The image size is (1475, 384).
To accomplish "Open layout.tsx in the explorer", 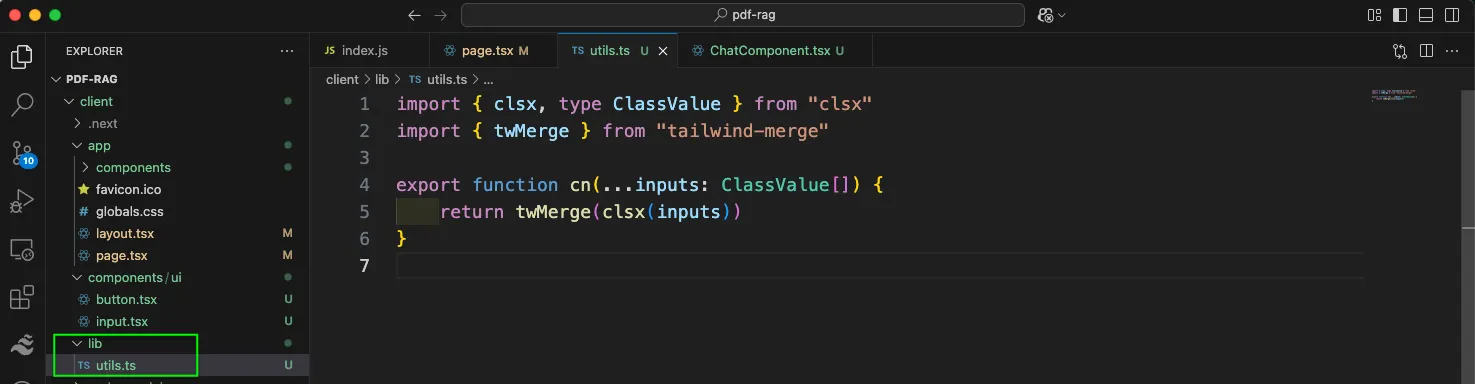I will click(178, 233).
